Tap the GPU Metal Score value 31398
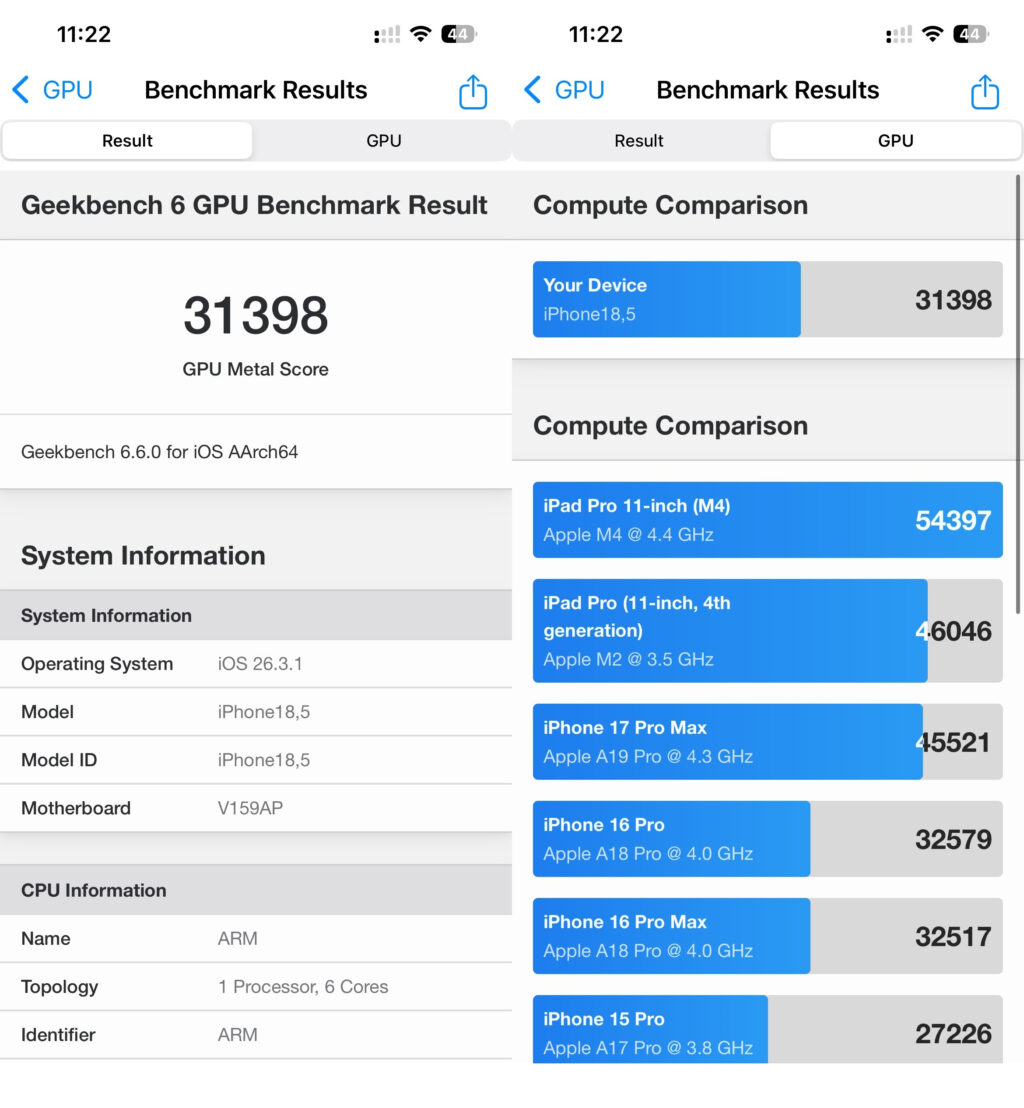 (x=255, y=316)
